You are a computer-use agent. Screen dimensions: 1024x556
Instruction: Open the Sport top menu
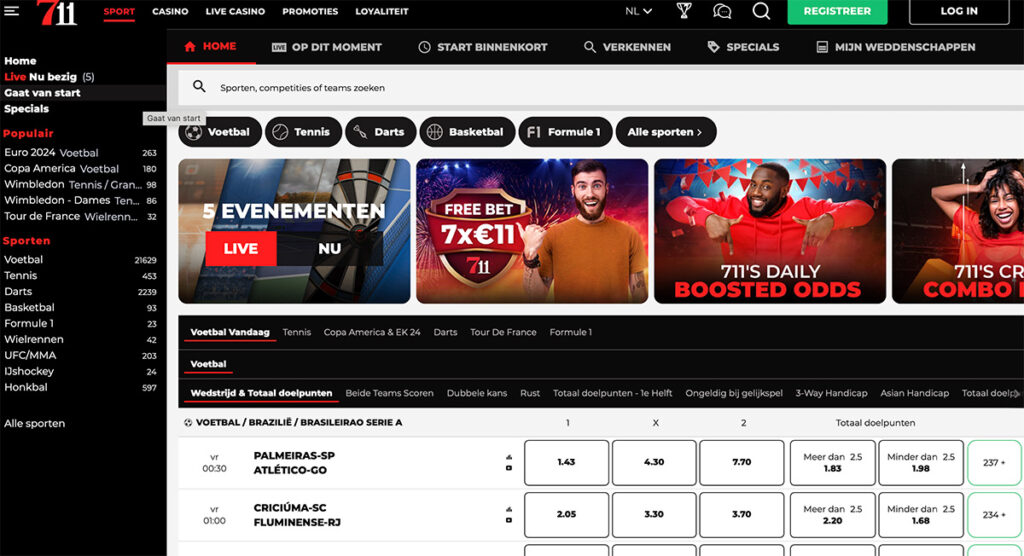(x=119, y=11)
